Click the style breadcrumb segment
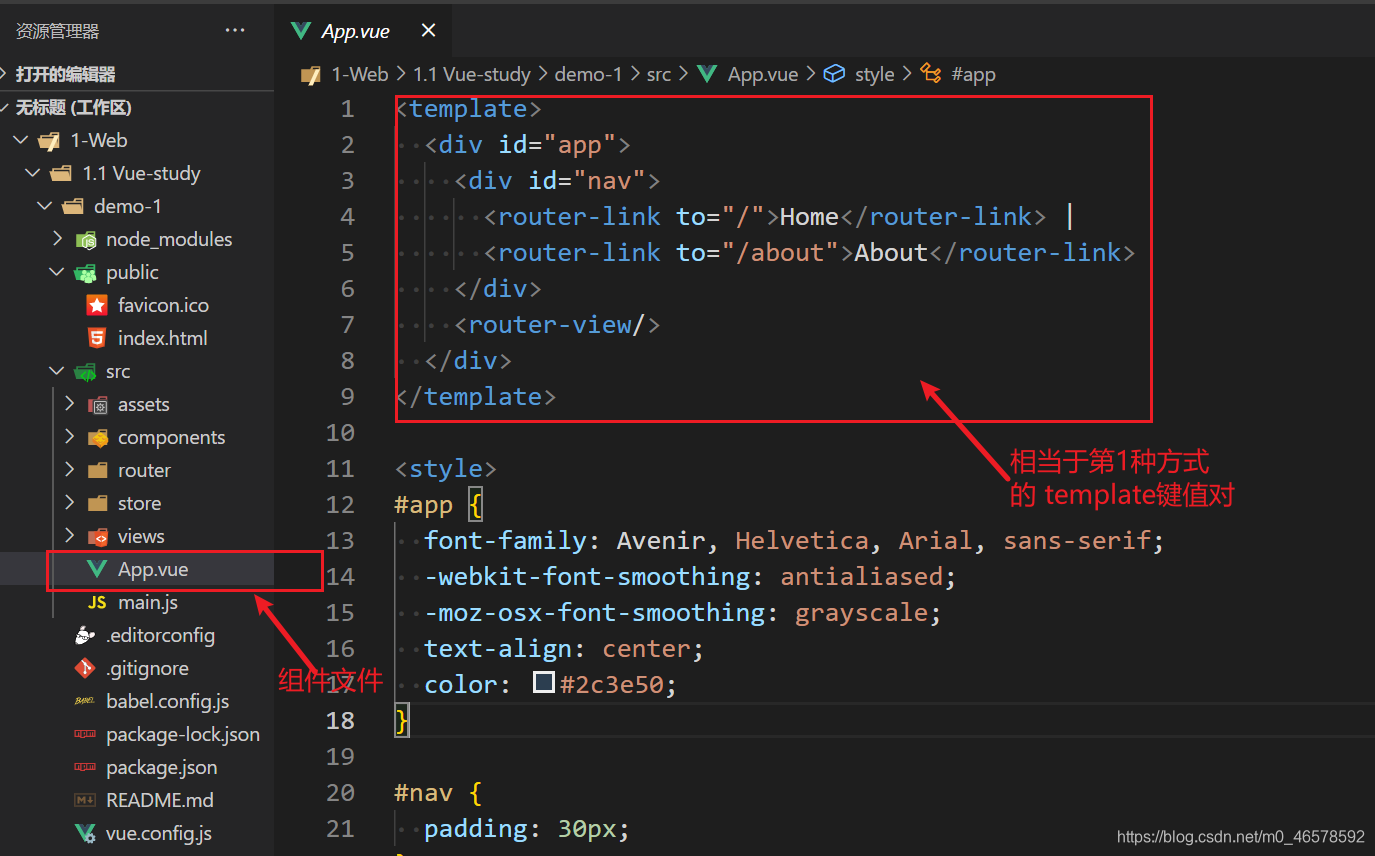1375x856 pixels. tap(874, 74)
